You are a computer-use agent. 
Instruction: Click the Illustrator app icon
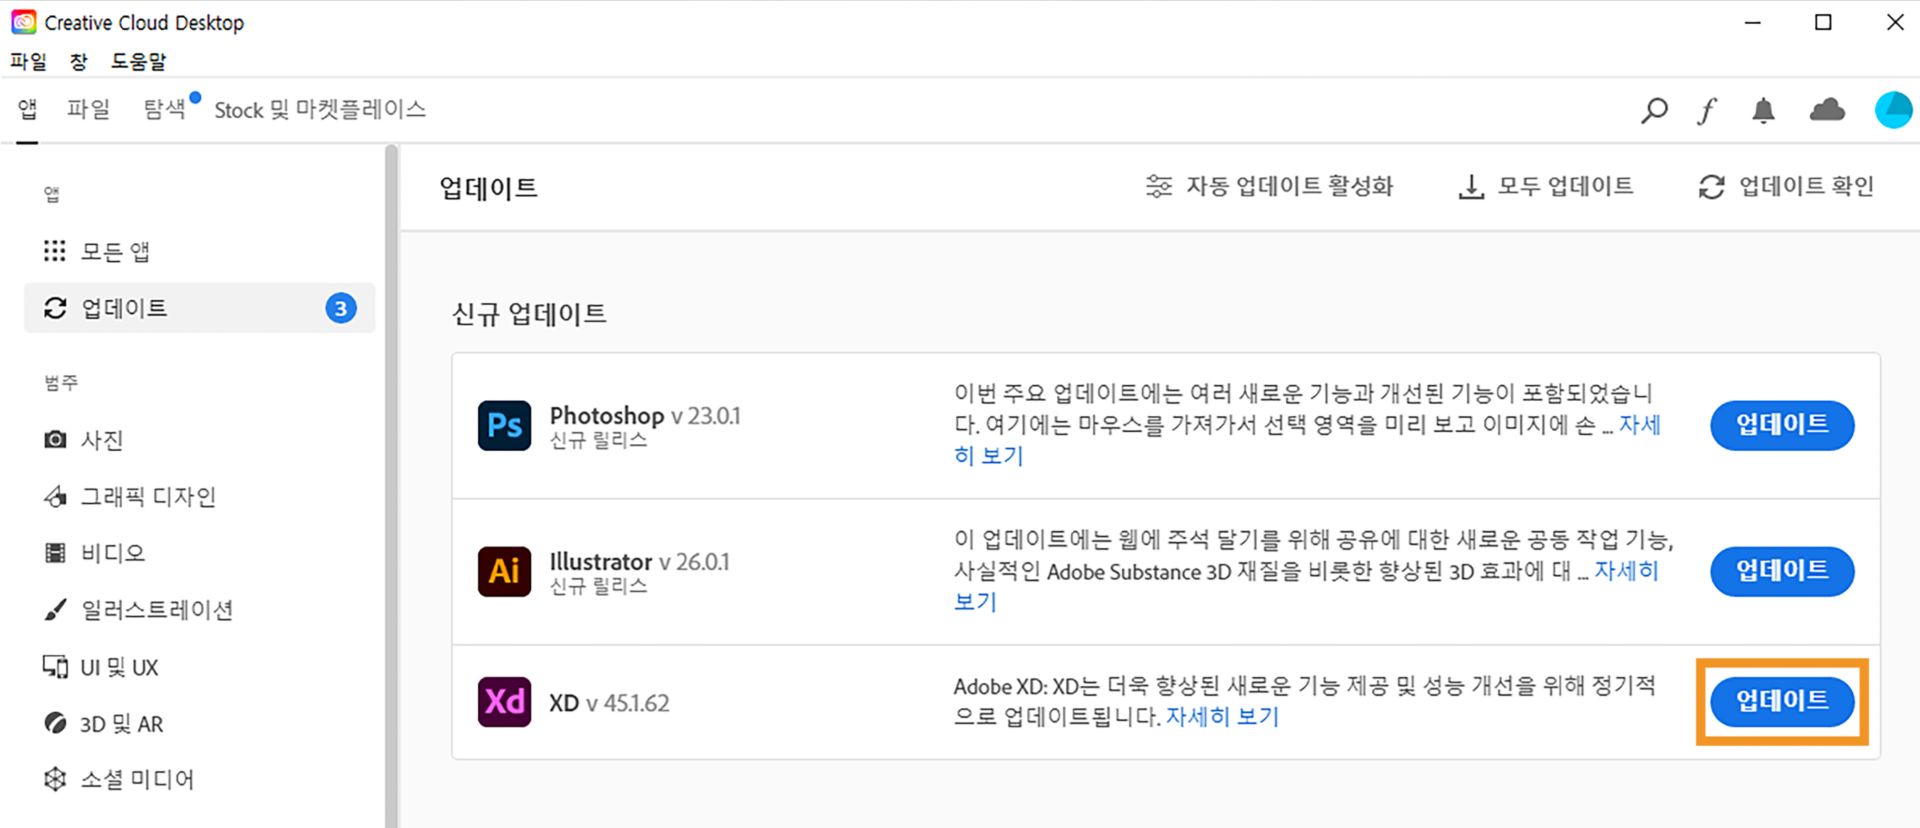(504, 571)
